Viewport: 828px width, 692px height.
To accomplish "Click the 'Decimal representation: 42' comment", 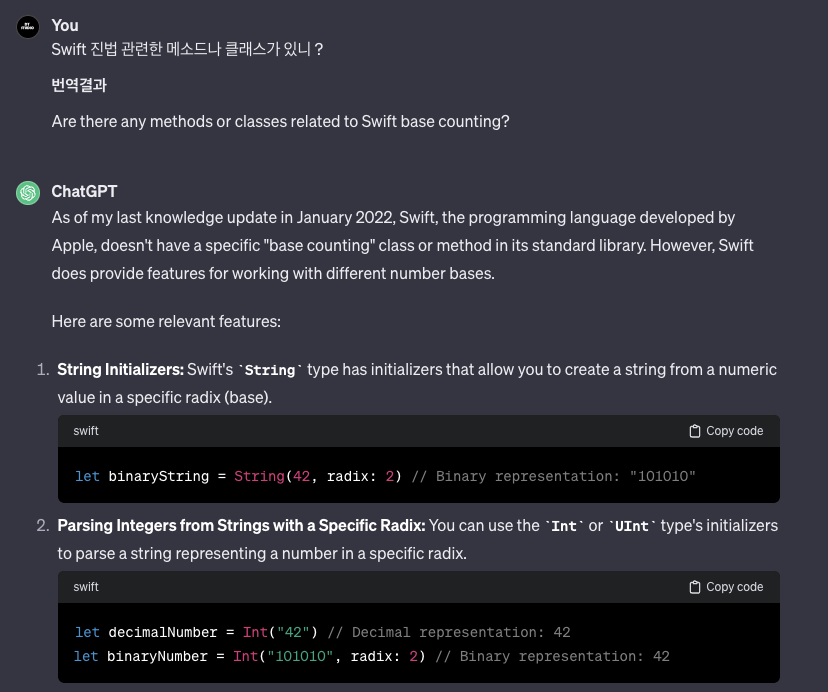I will tap(449, 632).
